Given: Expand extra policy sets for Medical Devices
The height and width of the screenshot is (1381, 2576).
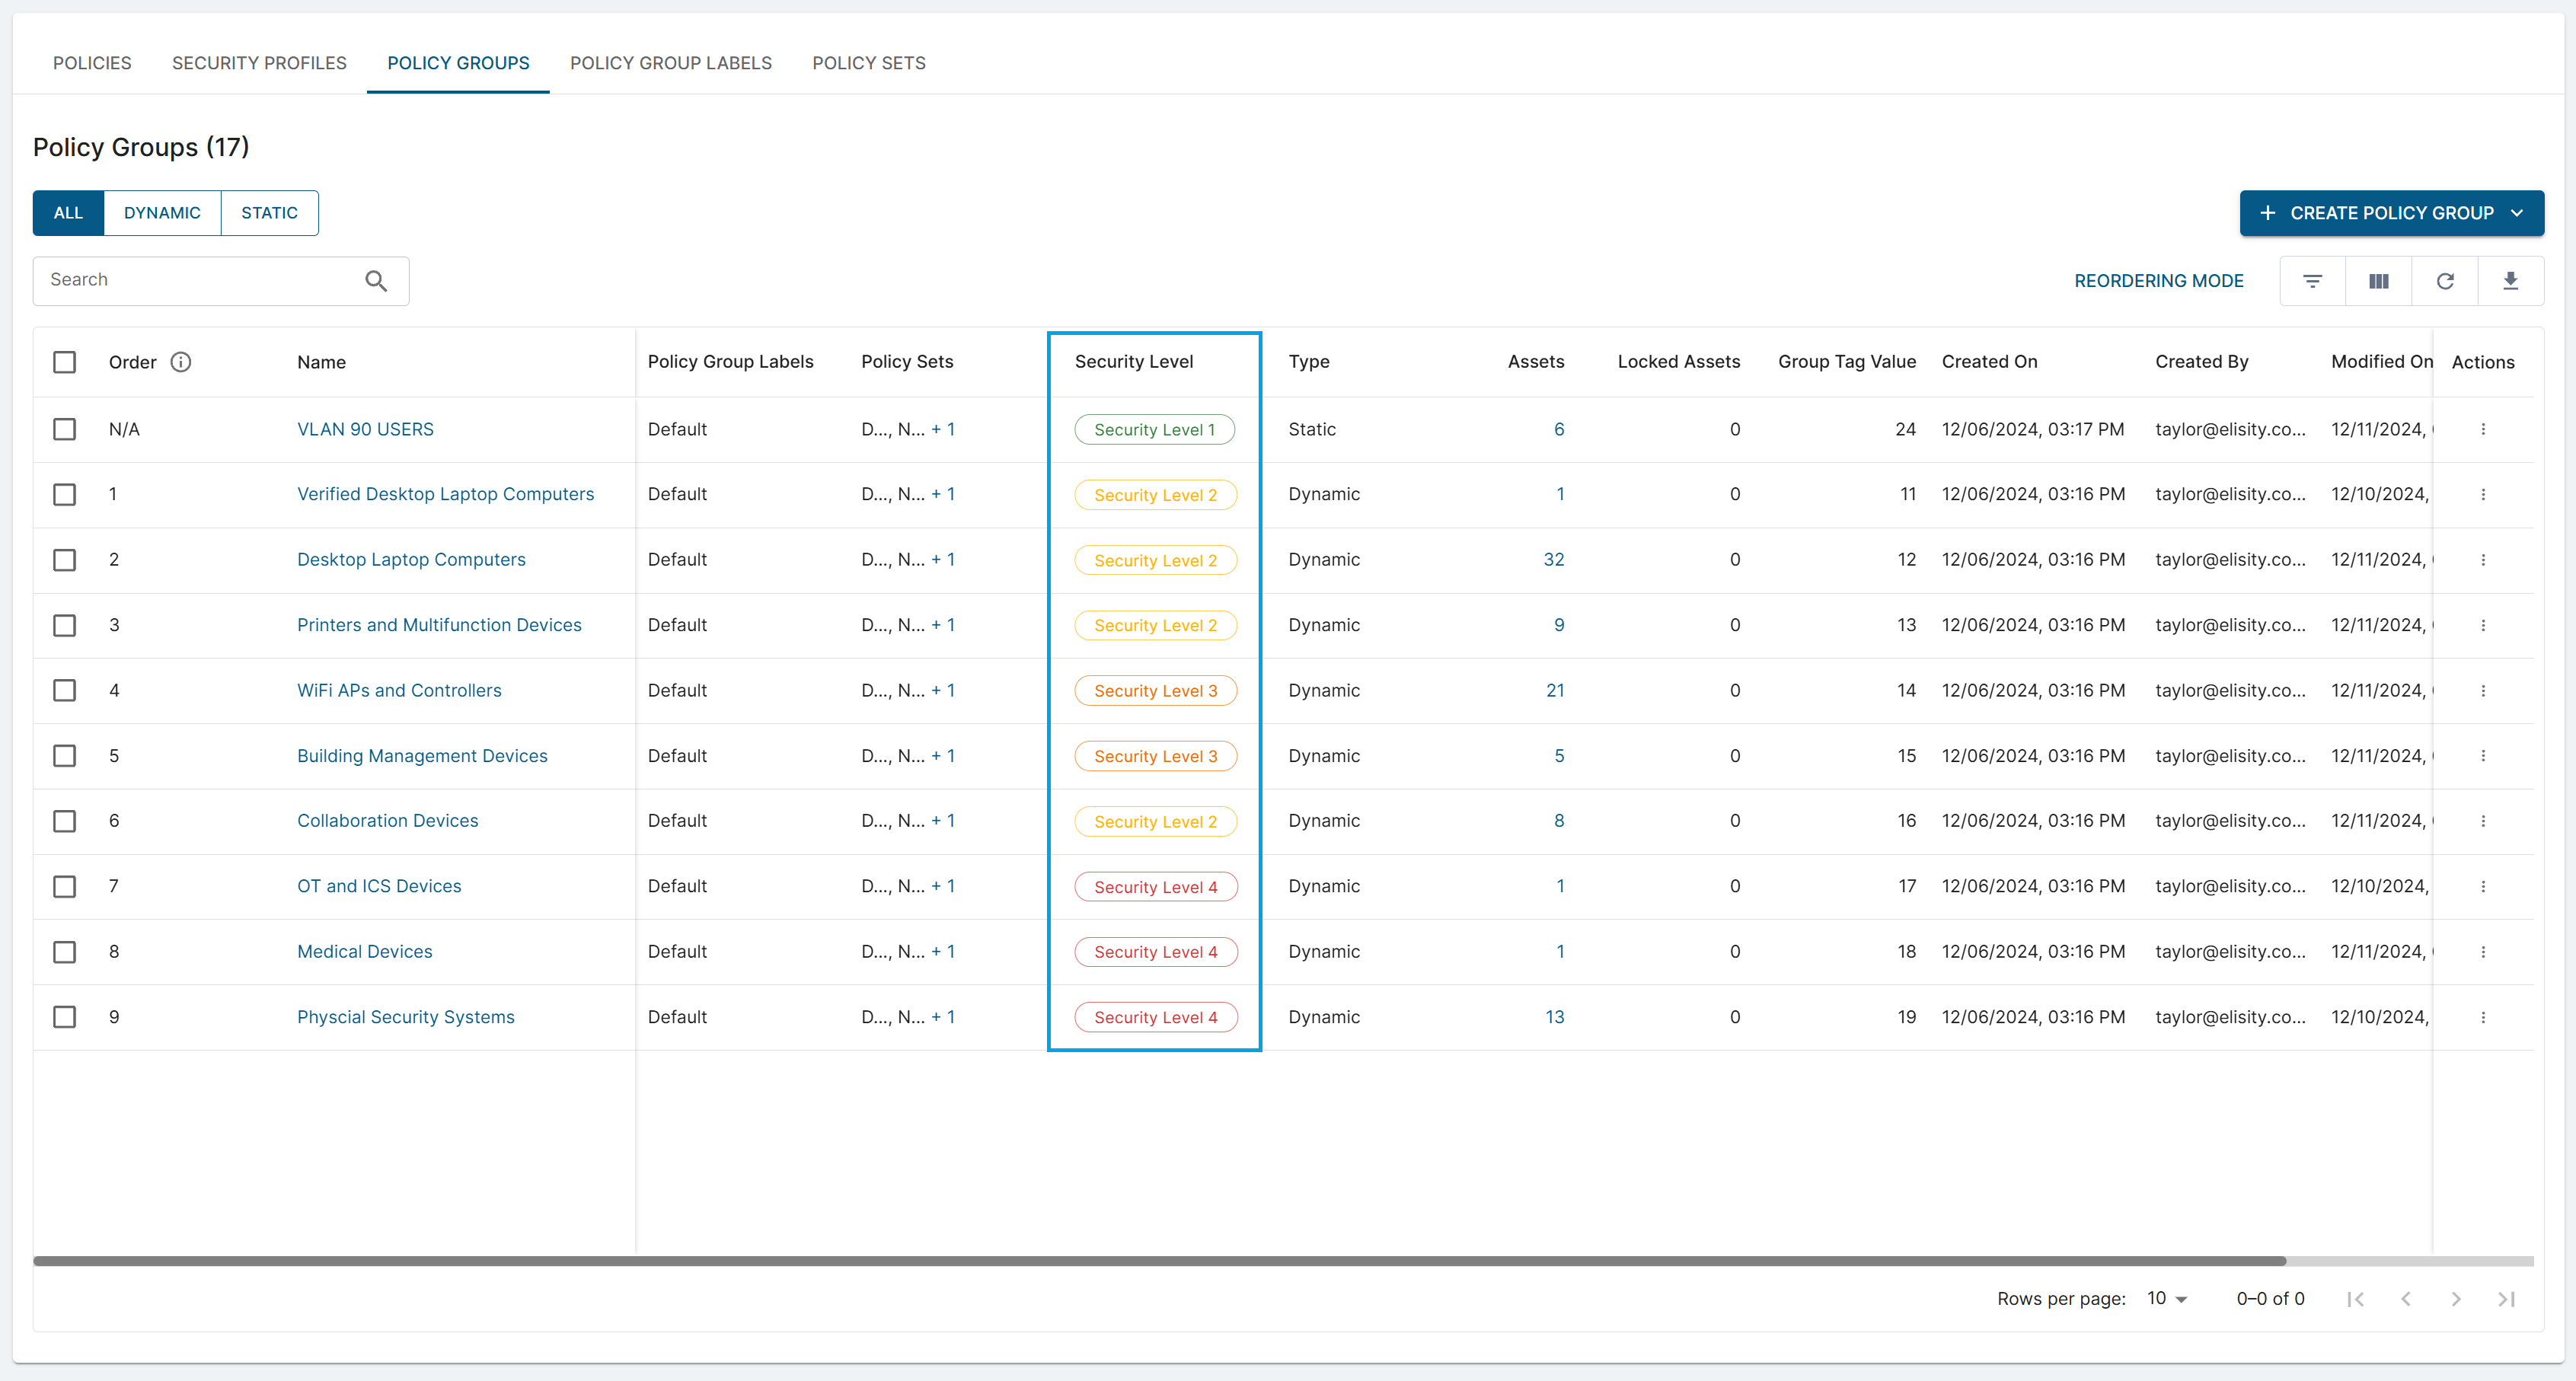Looking at the screenshot, I should coord(943,952).
